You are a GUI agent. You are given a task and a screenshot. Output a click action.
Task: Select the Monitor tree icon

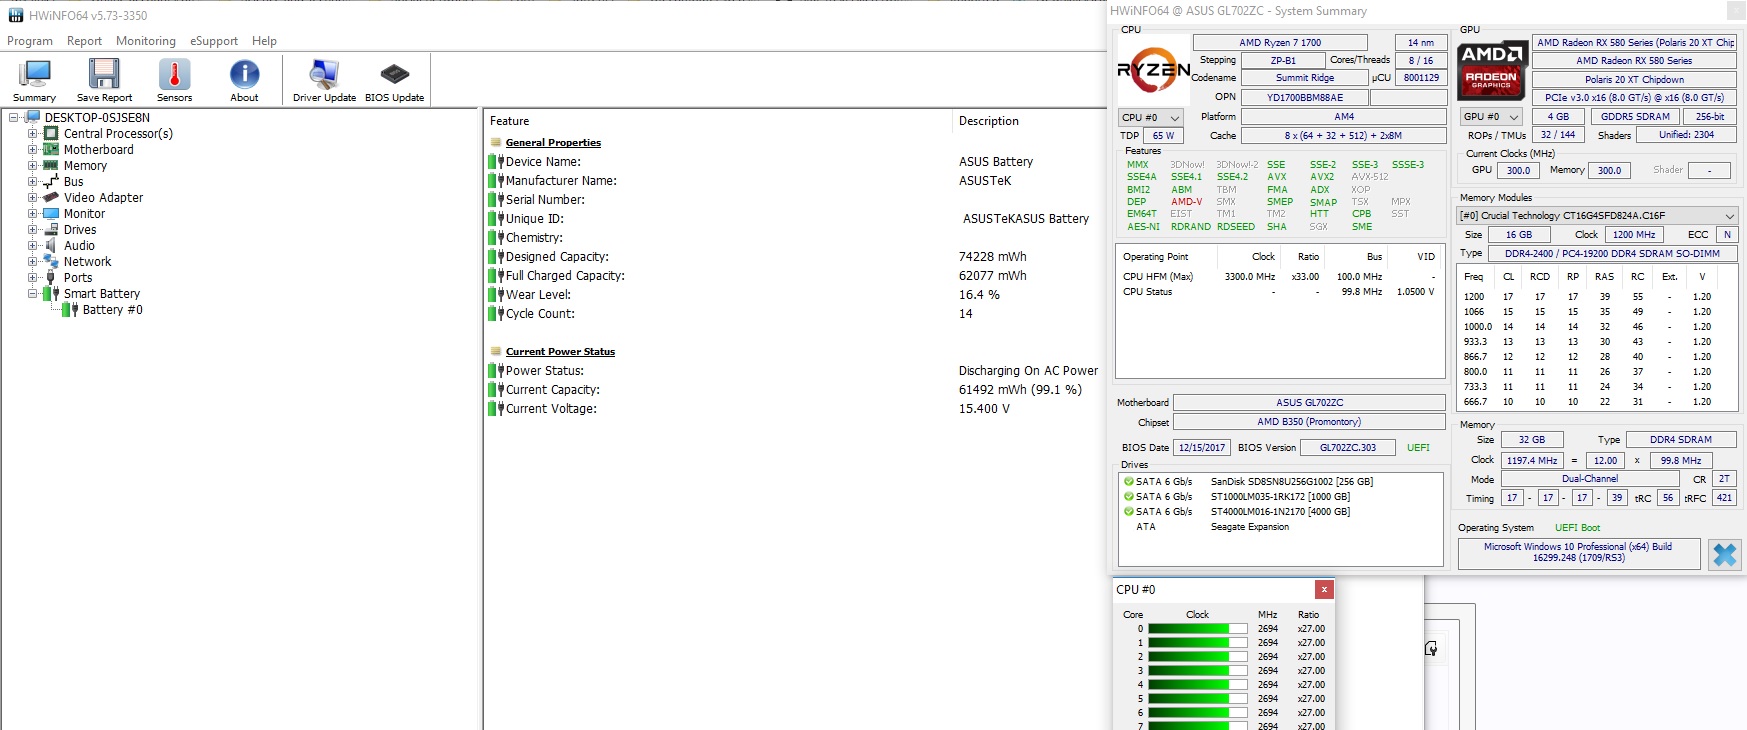[x=51, y=213]
